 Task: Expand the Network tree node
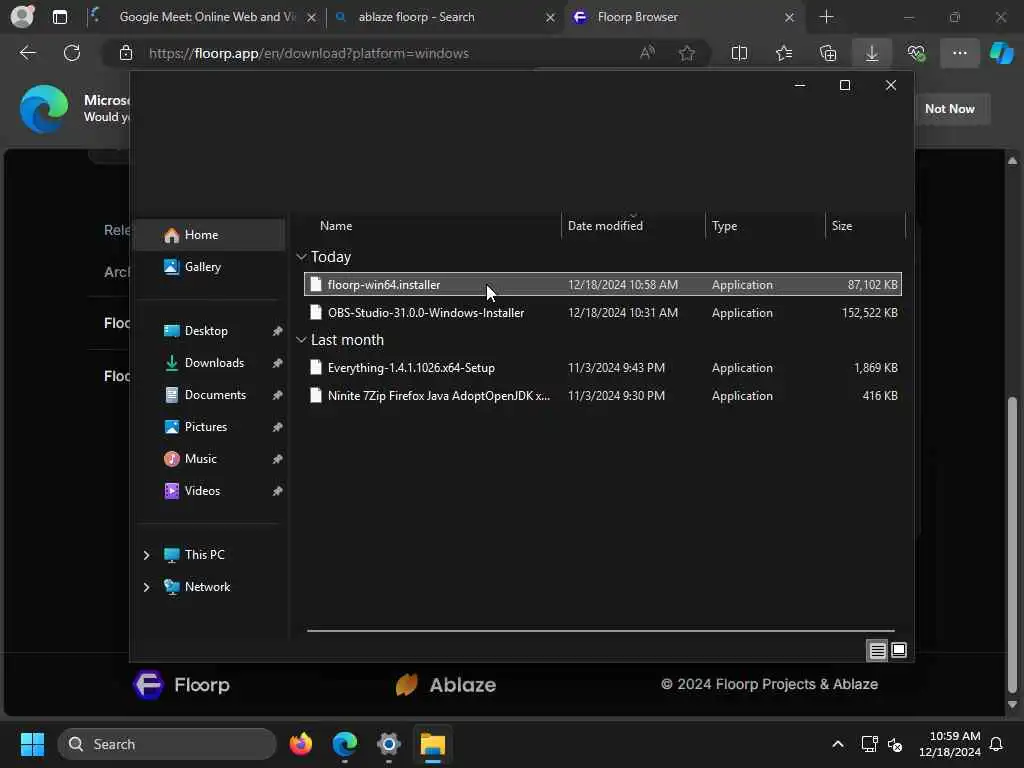coord(146,587)
